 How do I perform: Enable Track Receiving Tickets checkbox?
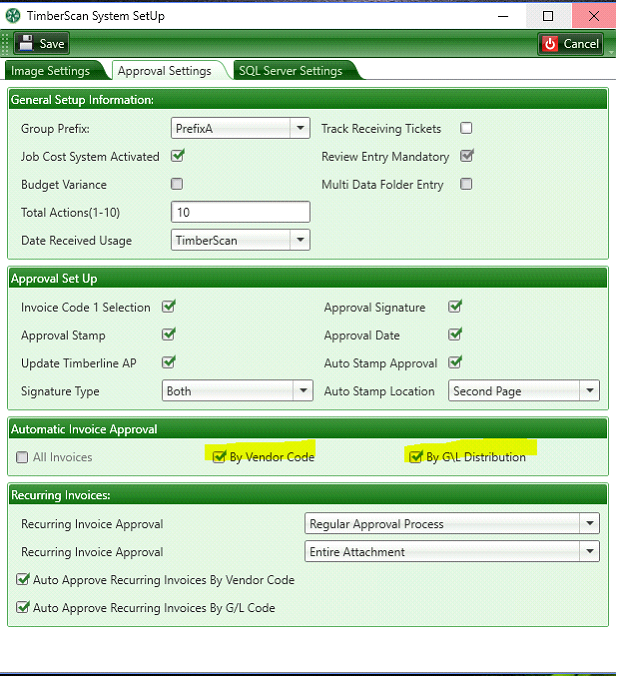click(466, 128)
